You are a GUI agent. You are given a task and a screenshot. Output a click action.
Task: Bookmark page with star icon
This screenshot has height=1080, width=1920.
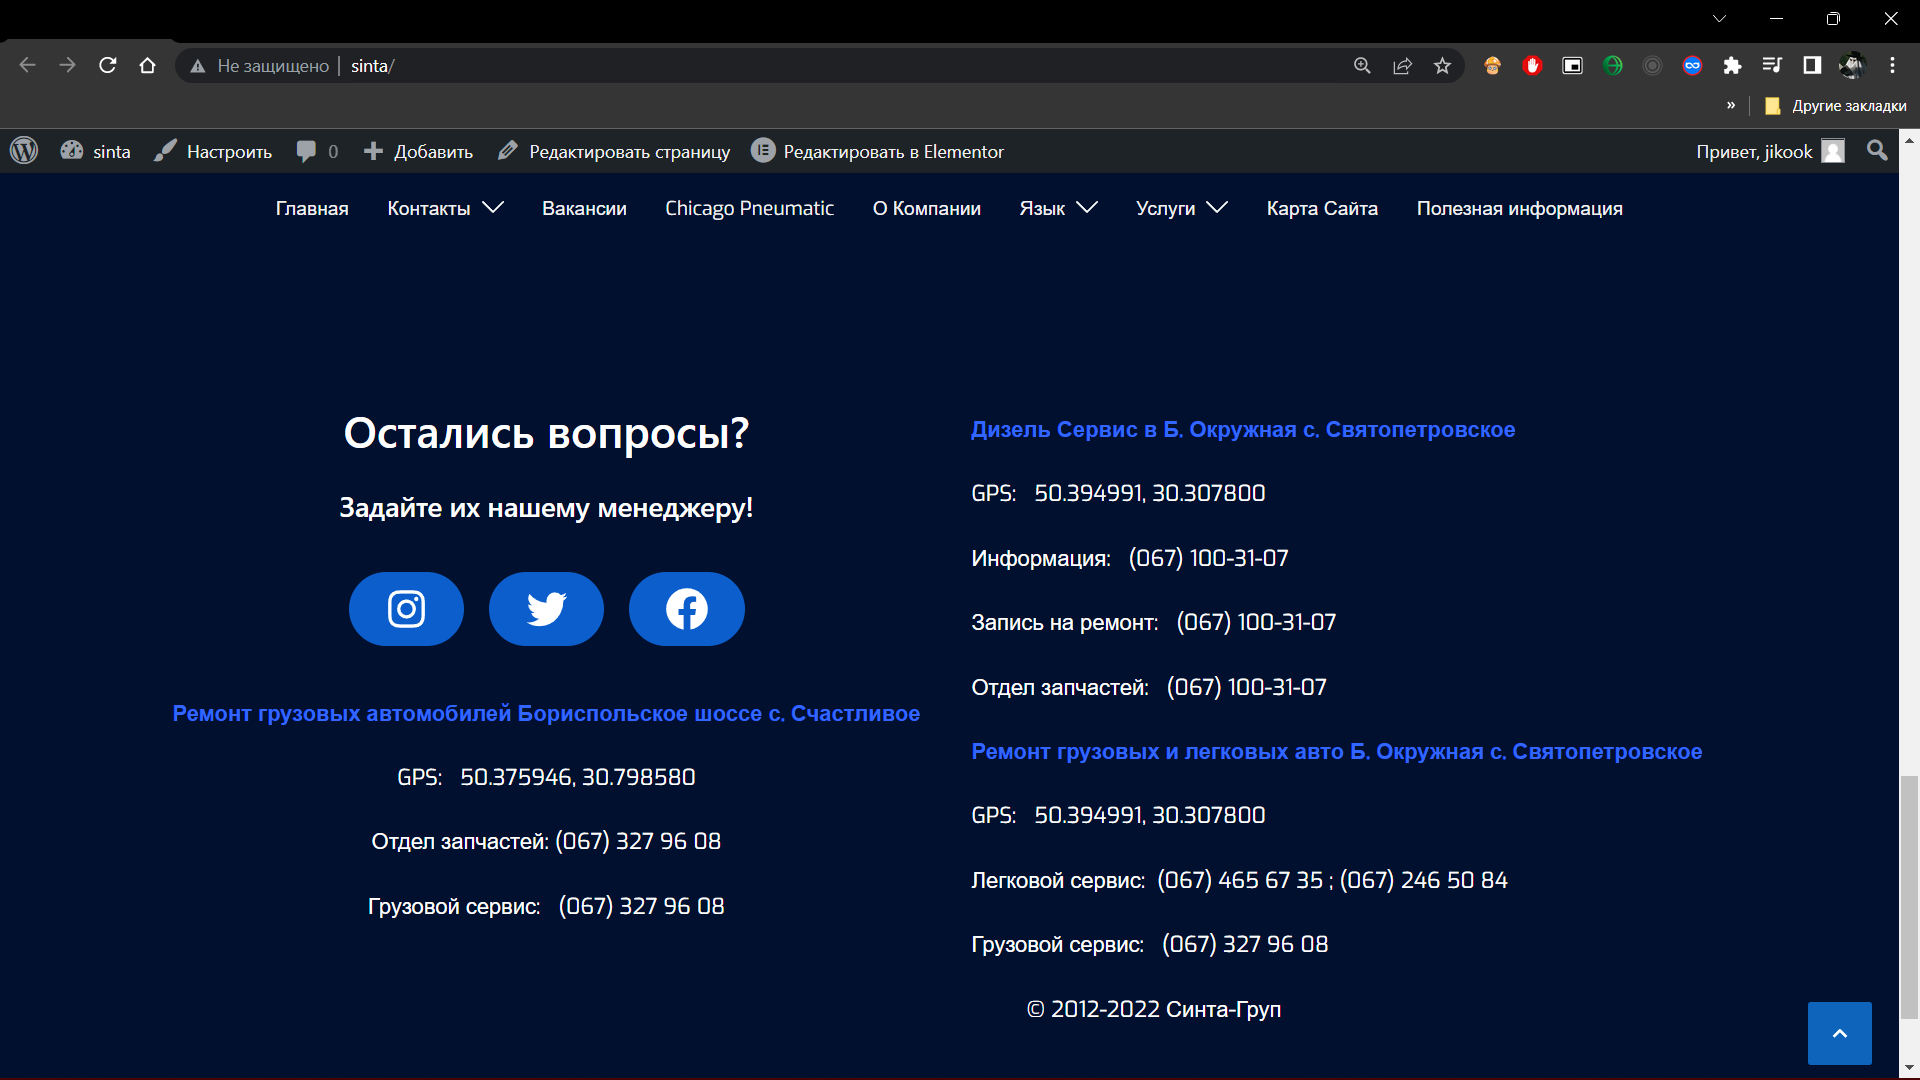click(1442, 66)
